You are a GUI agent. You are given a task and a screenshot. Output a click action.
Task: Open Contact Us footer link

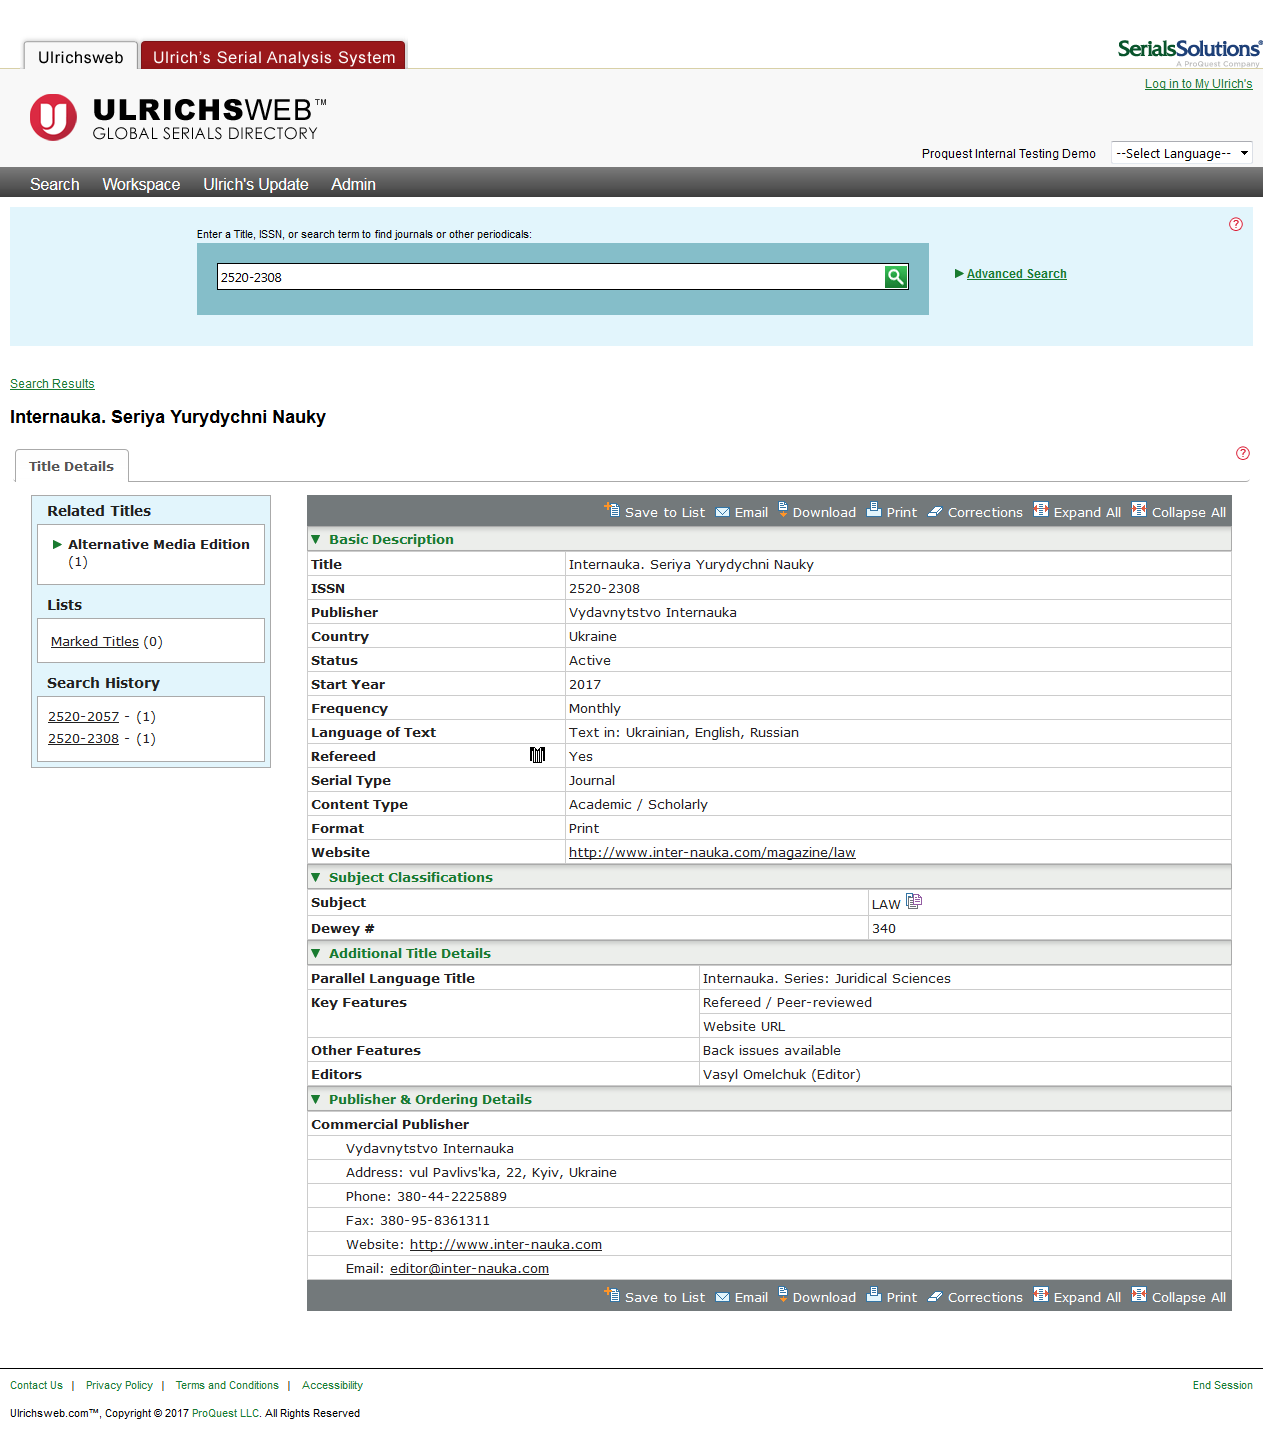click(x=36, y=1385)
